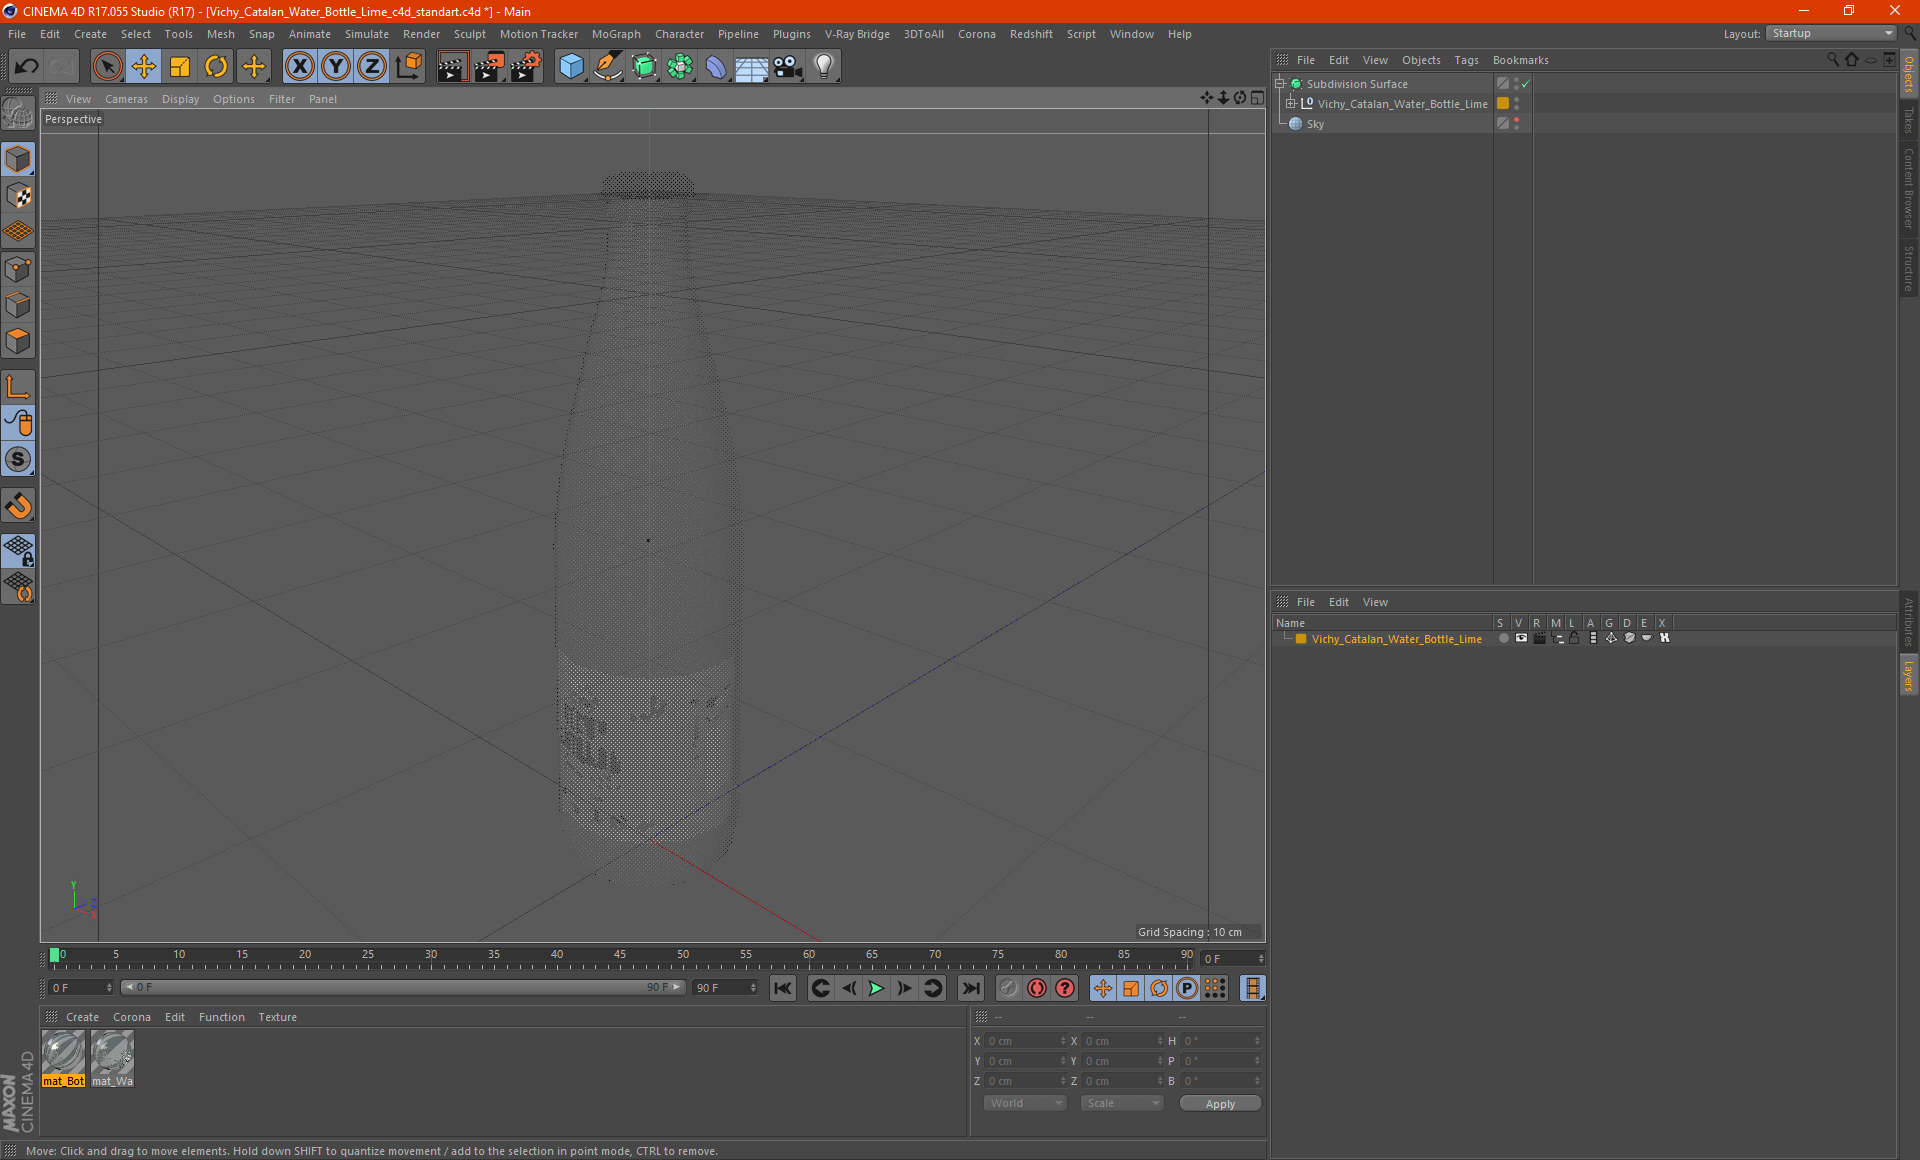
Task: Add a Light object
Action: 824,67
